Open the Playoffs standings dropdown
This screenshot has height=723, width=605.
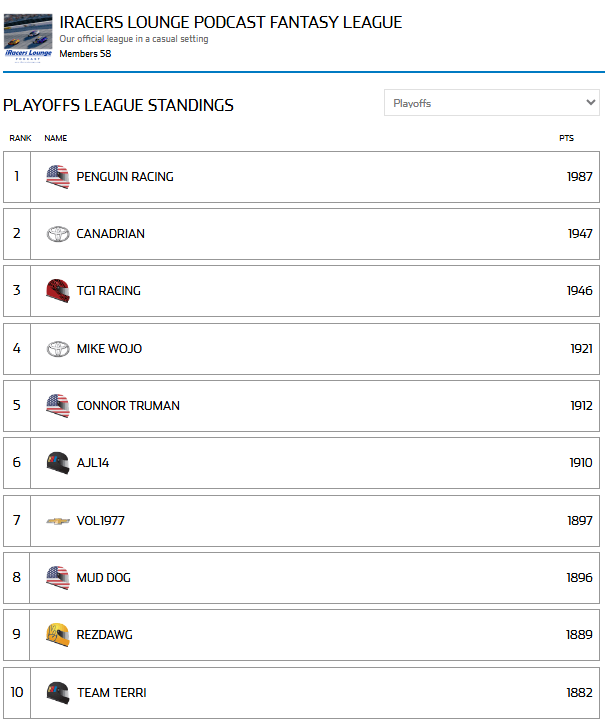(491, 103)
